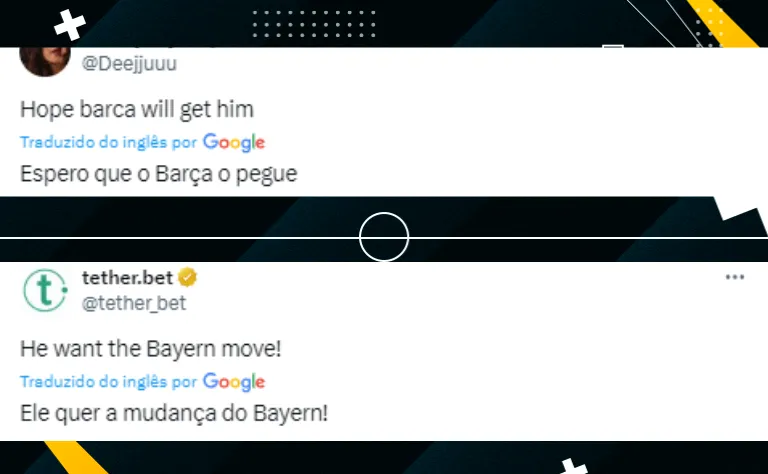Image resolution: width=768 pixels, height=474 pixels.
Task: Click Google logo in first translation notice
Action: 234,142
